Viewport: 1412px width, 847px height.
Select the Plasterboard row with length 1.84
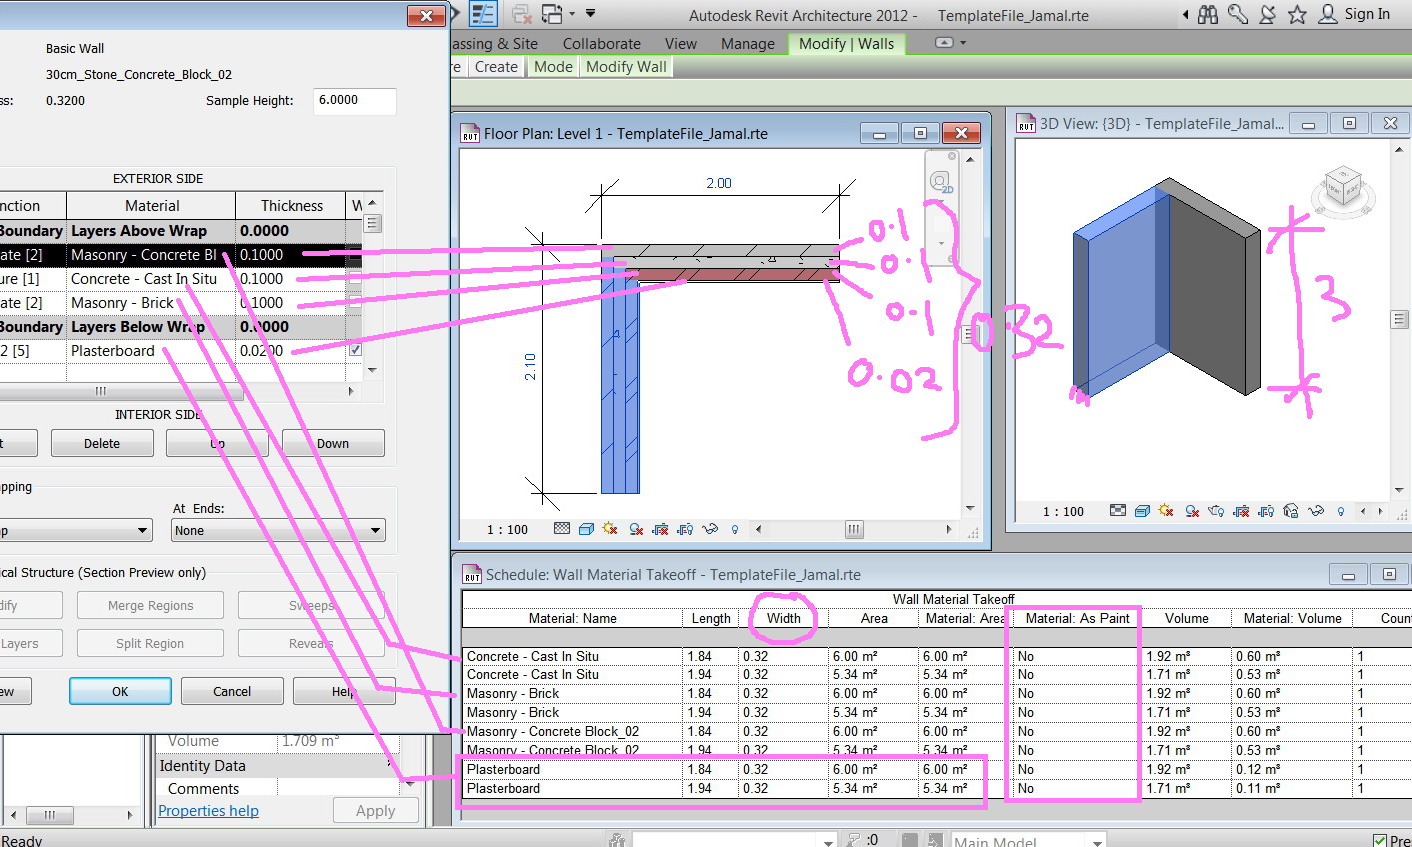(x=935, y=769)
